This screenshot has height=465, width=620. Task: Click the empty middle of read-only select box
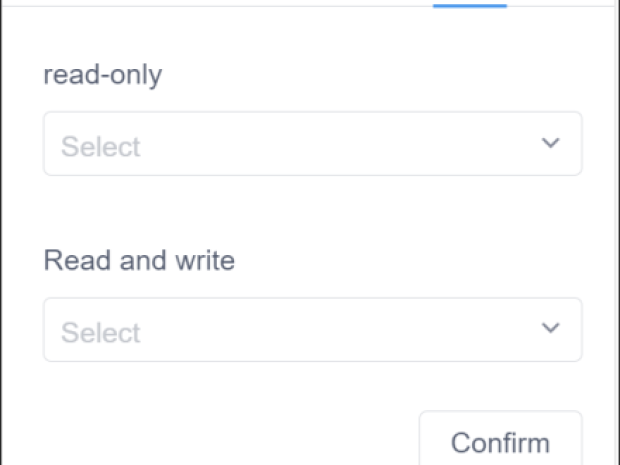click(x=330, y=144)
